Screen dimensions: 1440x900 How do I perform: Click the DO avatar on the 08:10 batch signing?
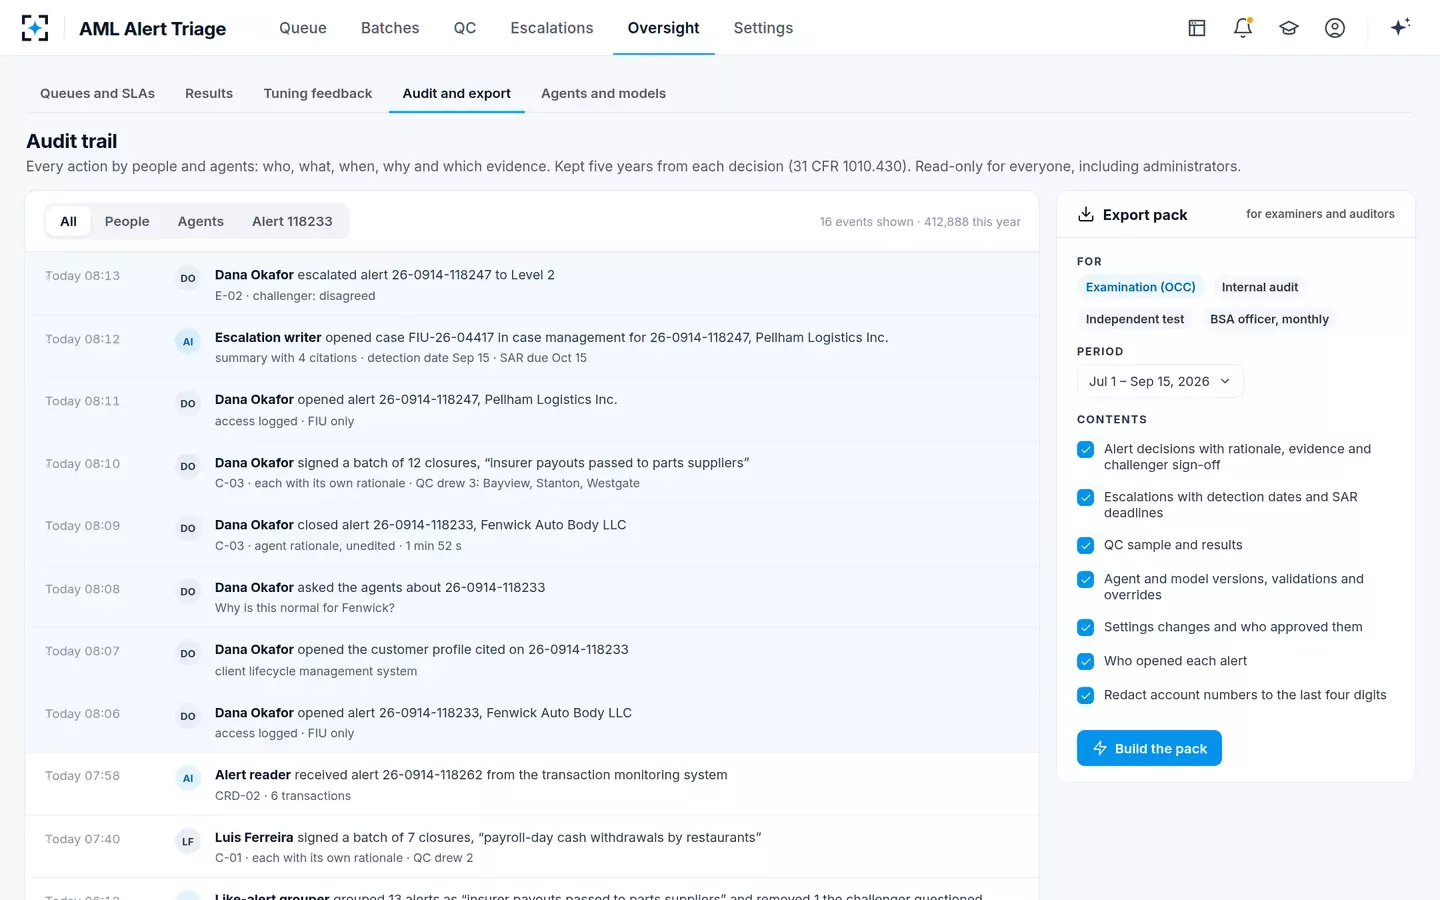188,466
